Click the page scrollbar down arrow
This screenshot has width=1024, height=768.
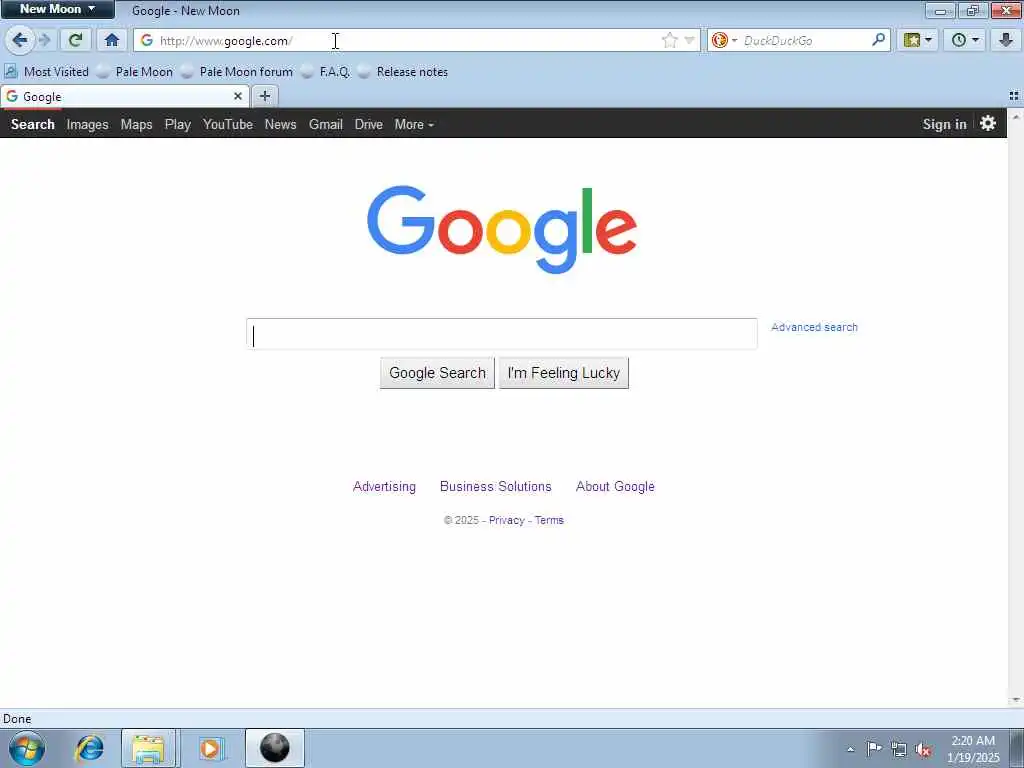1016,701
